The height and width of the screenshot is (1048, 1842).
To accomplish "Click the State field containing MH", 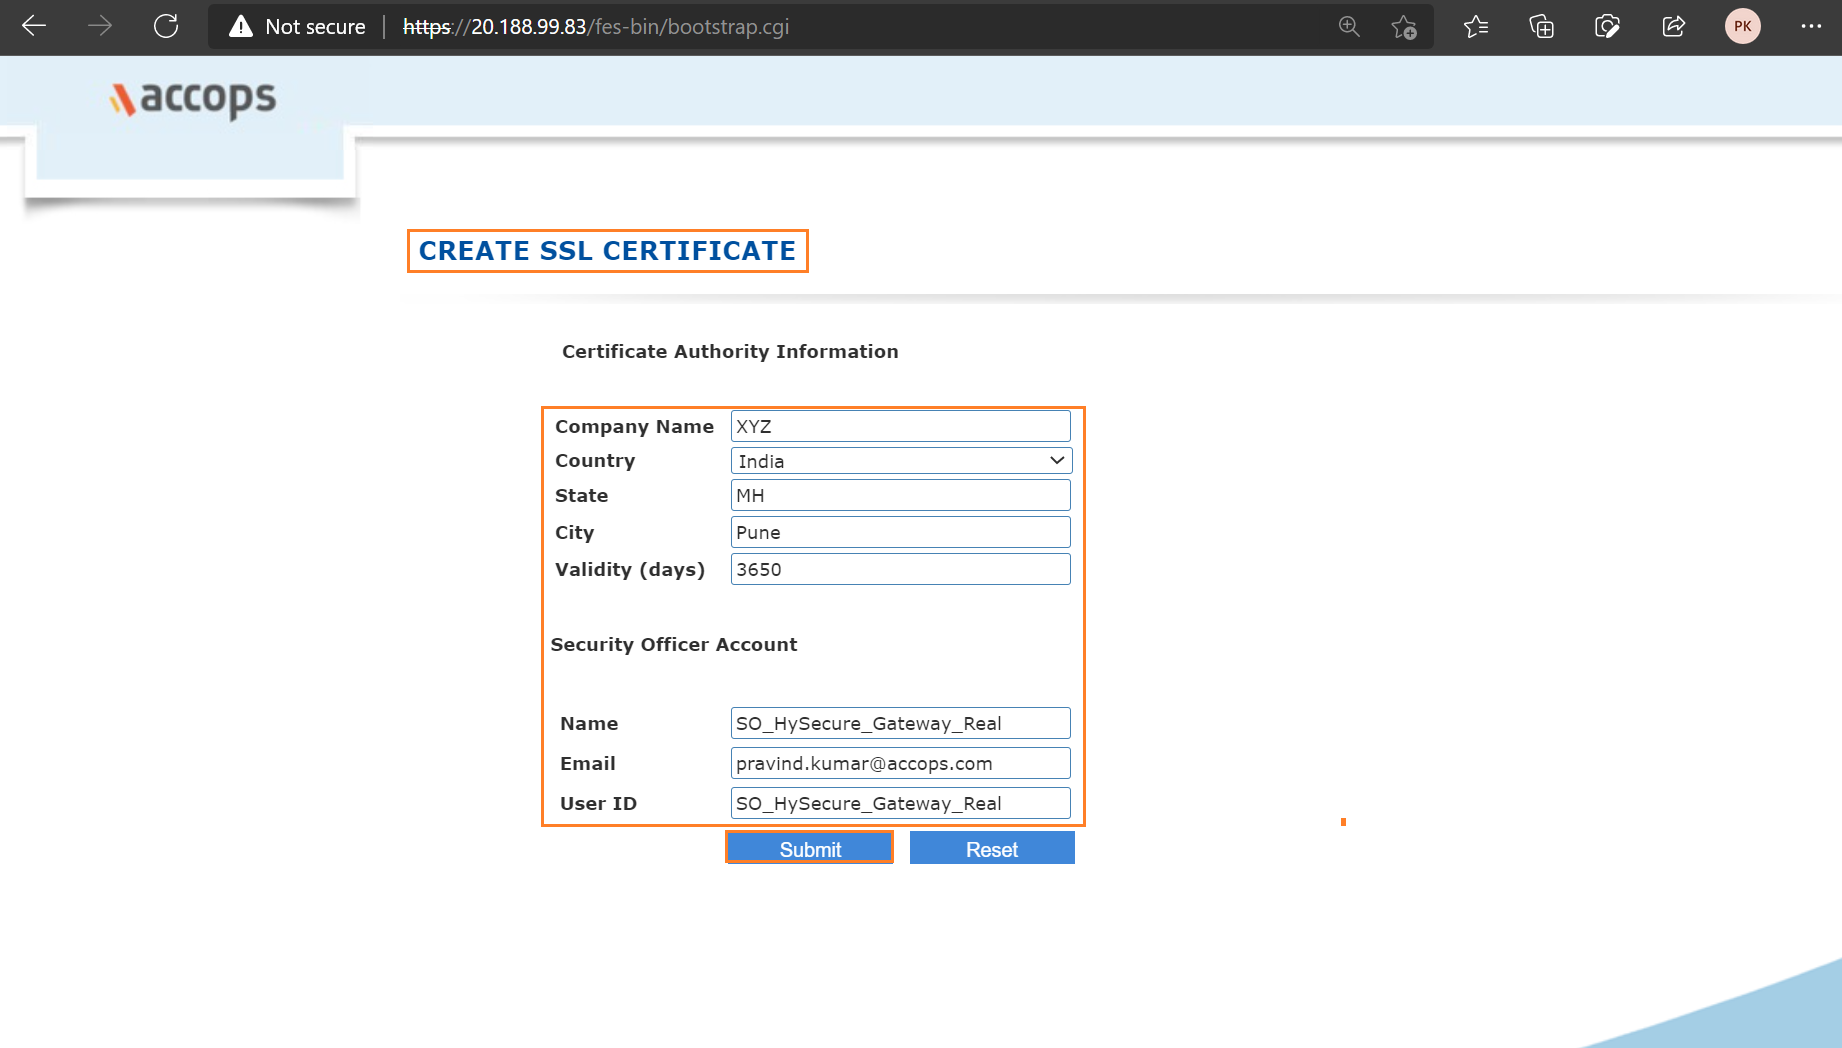I will 900,495.
